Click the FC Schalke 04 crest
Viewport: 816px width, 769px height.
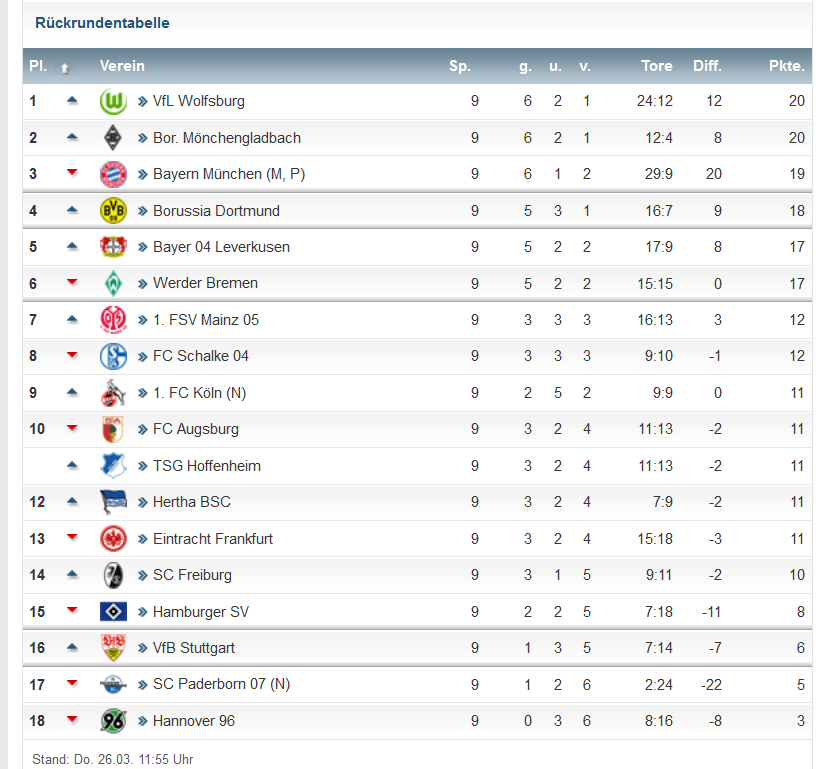point(113,356)
